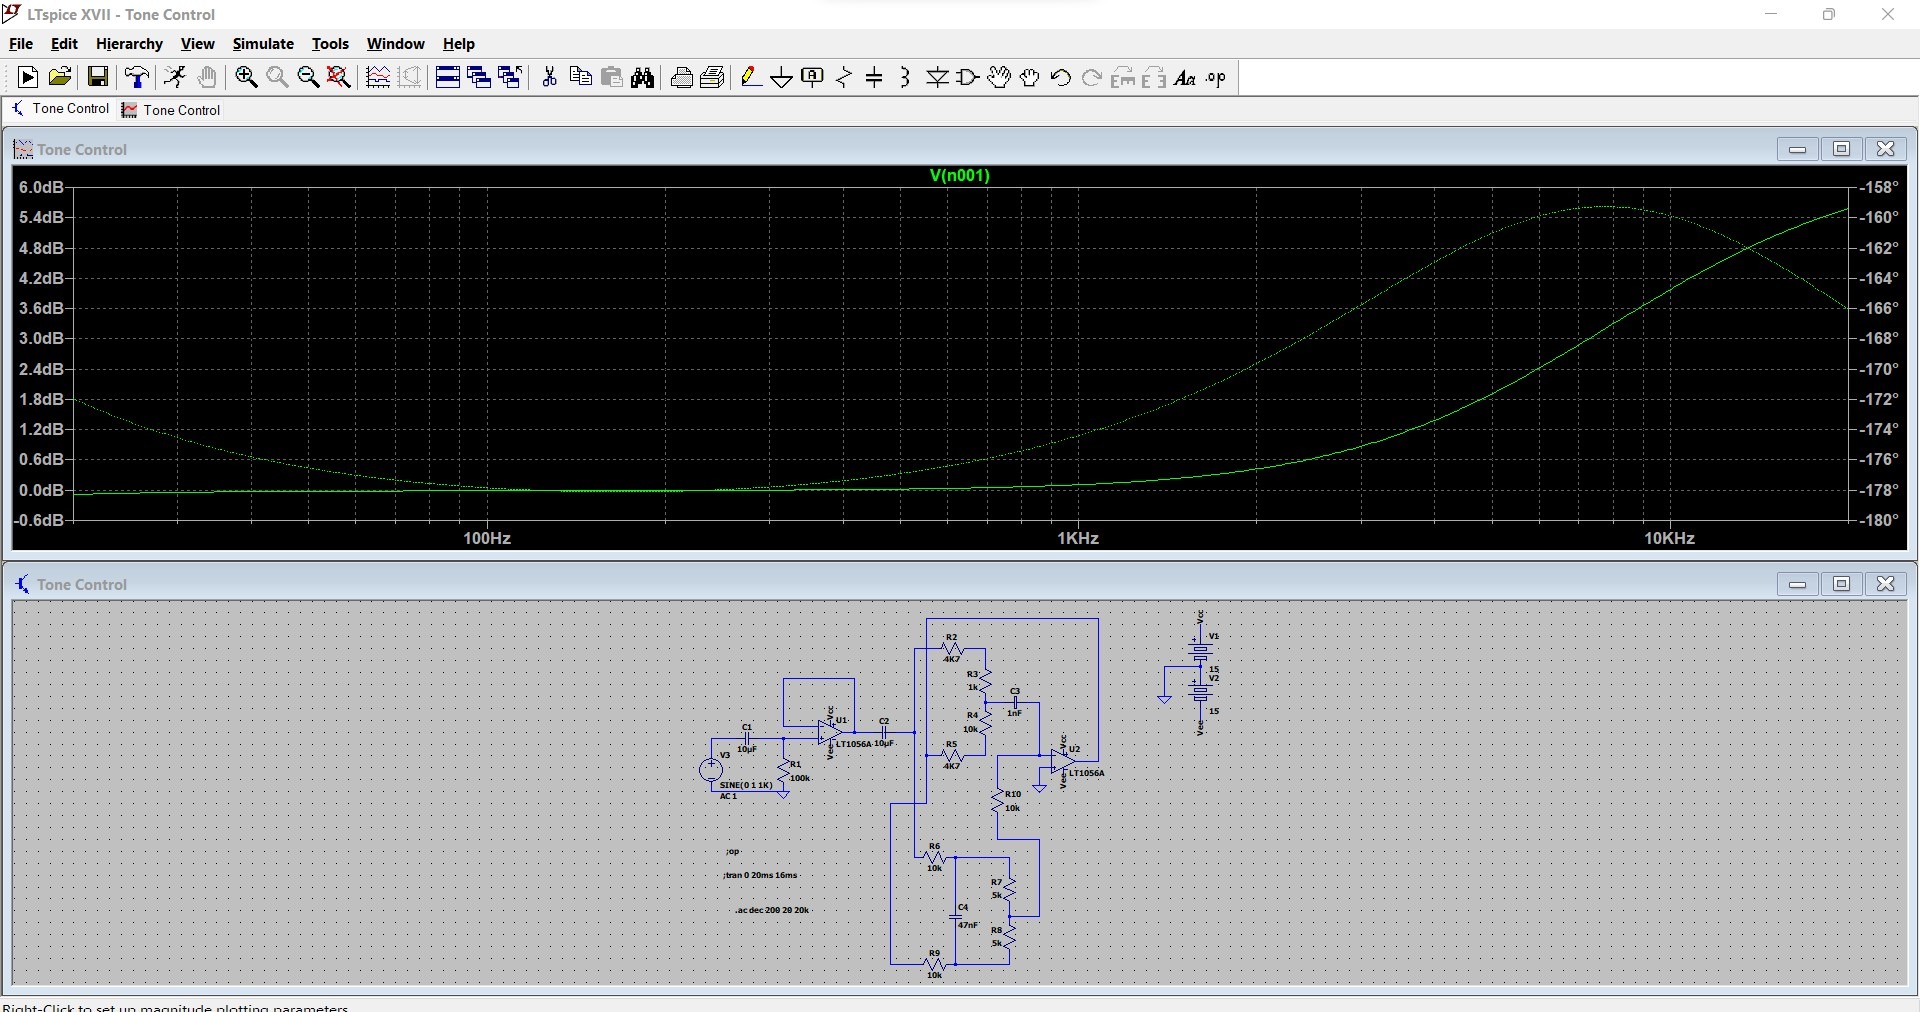
Task: Click the Cut scissors icon
Action: point(549,77)
